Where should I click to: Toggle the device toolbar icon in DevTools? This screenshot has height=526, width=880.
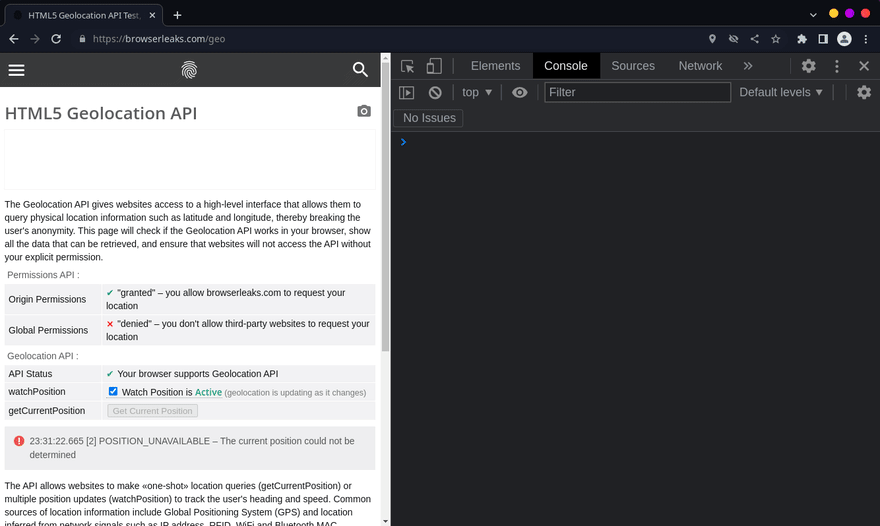434,66
